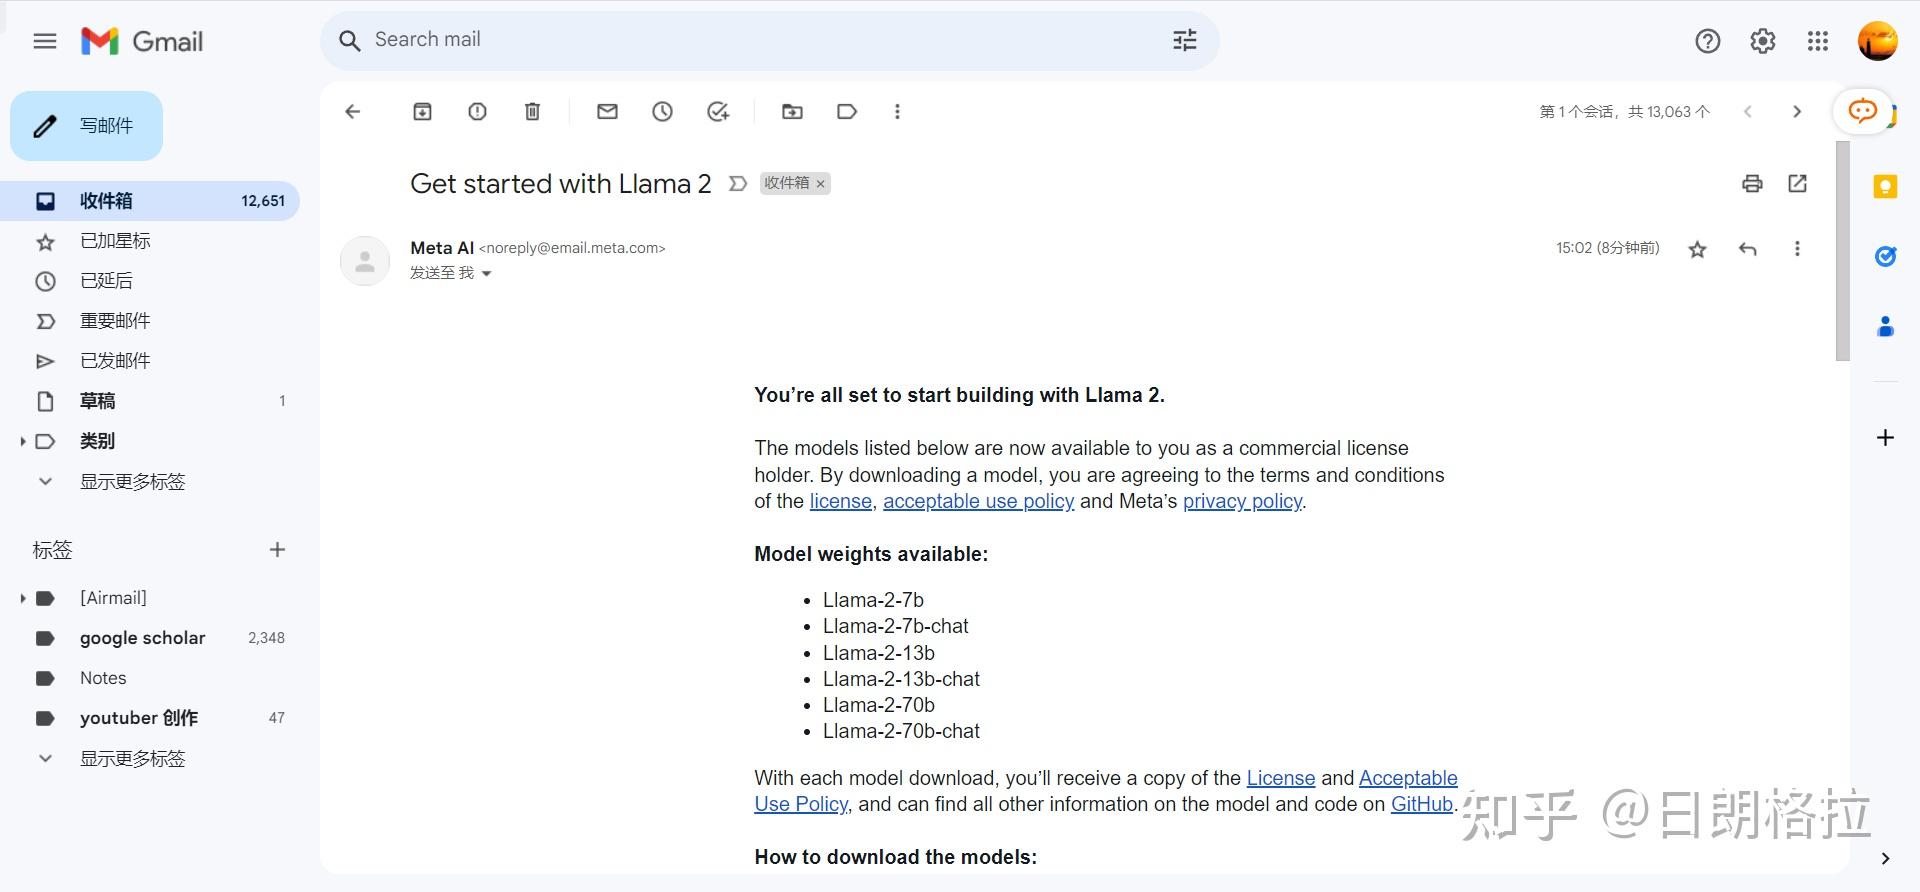Open the youtuber 创作 label
This screenshot has height=892, width=1920.
(150, 718)
